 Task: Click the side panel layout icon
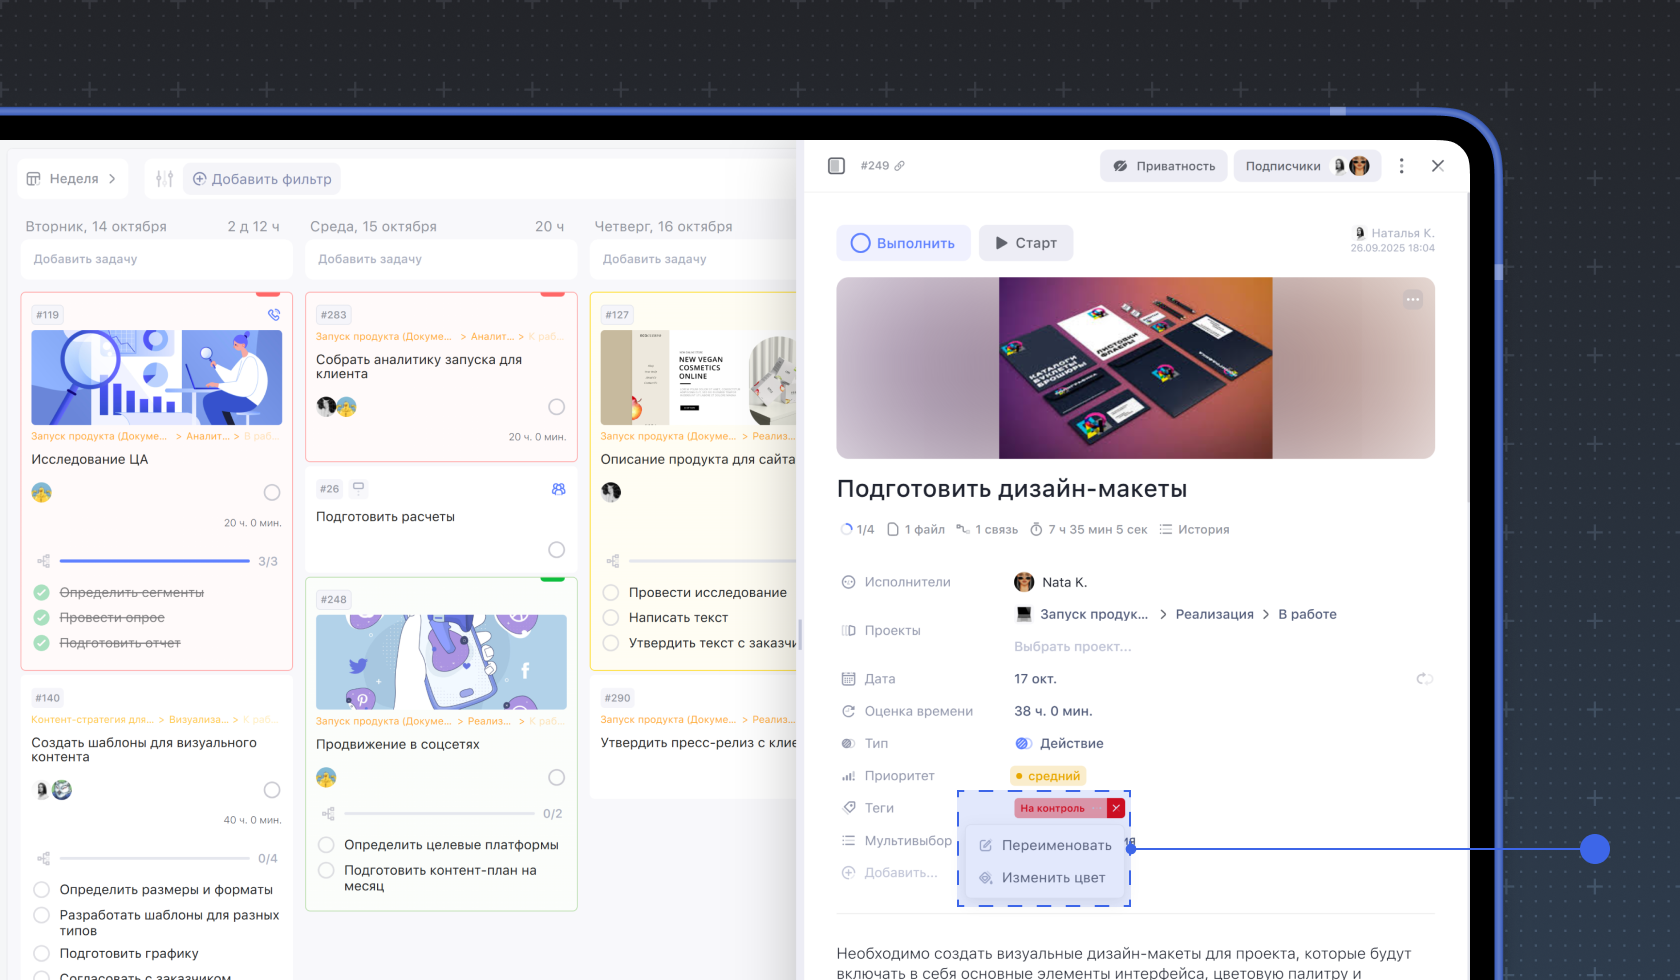pyautogui.click(x=837, y=166)
